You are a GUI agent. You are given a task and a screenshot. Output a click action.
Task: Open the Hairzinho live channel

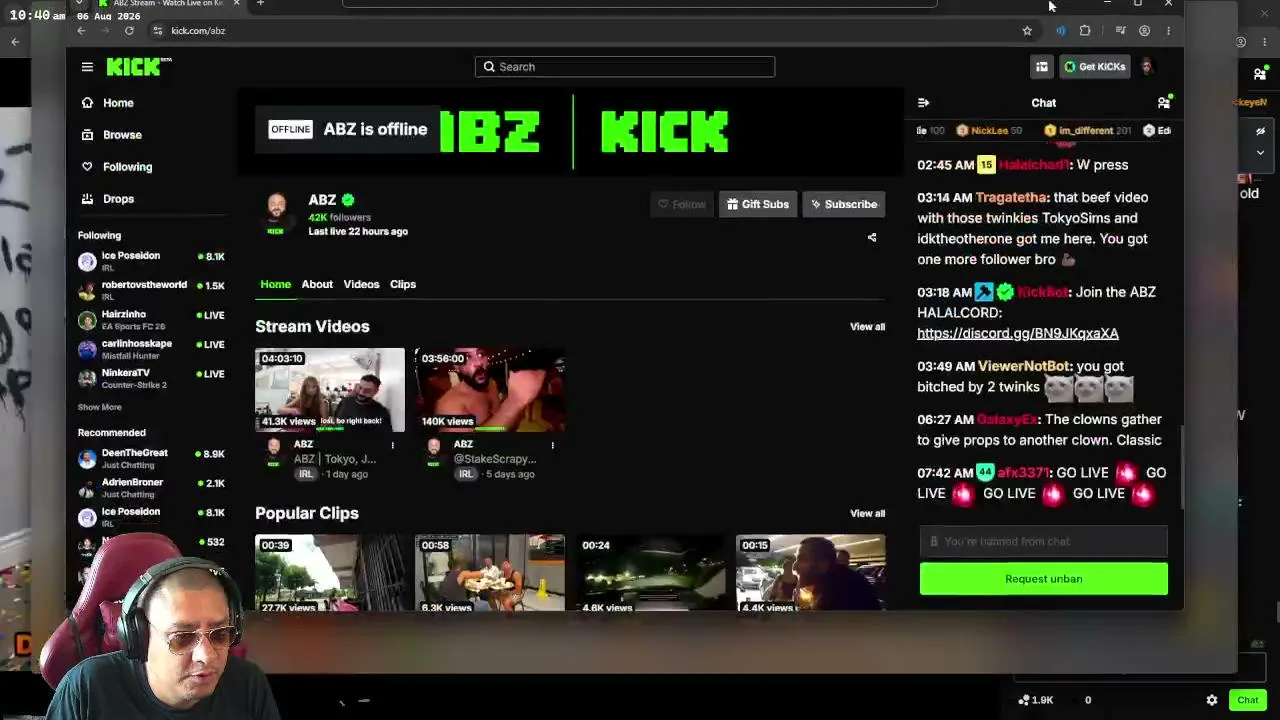(x=152, y=320)
